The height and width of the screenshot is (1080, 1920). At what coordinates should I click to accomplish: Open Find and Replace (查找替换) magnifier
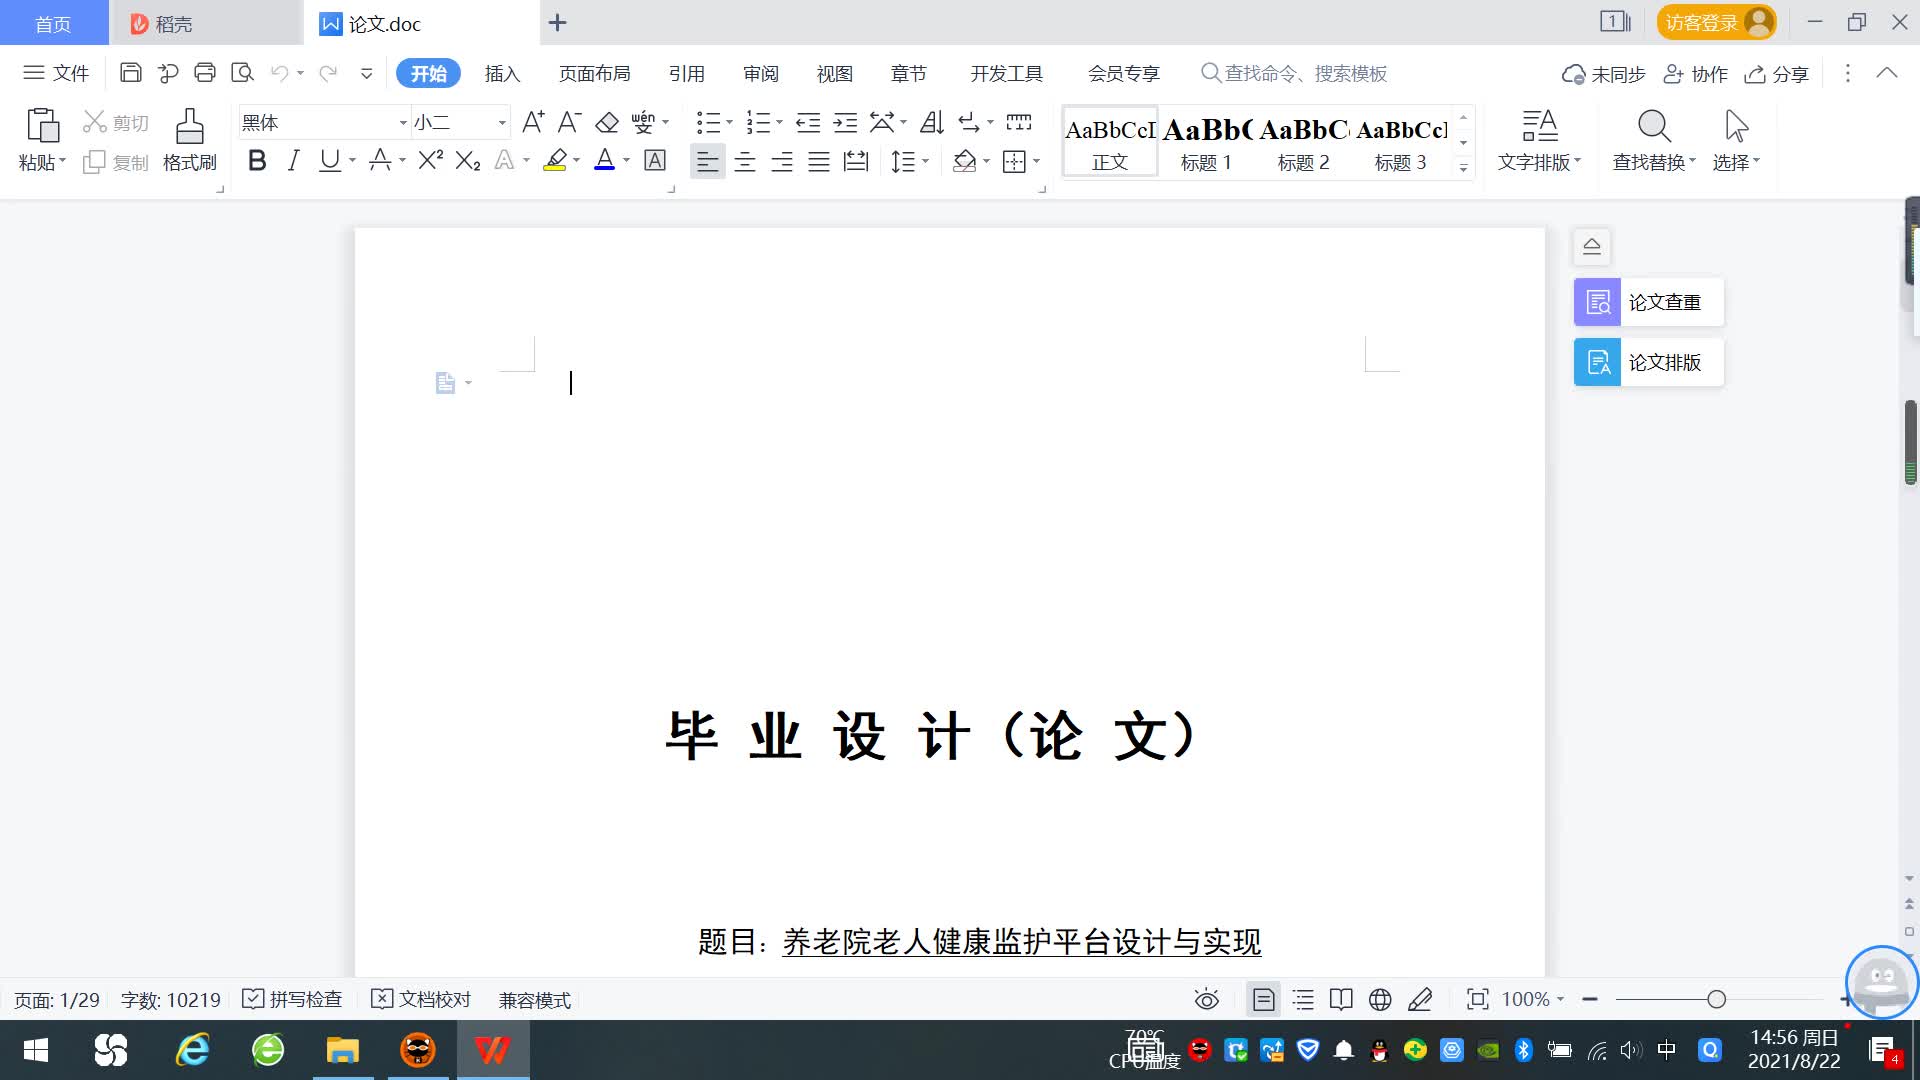1654,127
